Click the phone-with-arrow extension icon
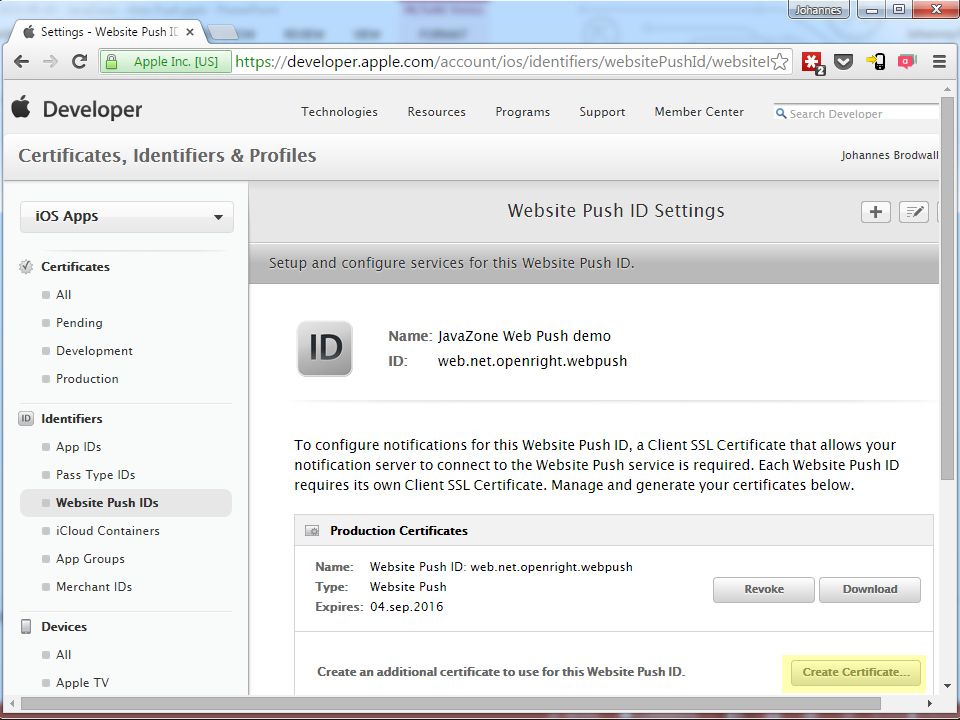 [876, 61]
